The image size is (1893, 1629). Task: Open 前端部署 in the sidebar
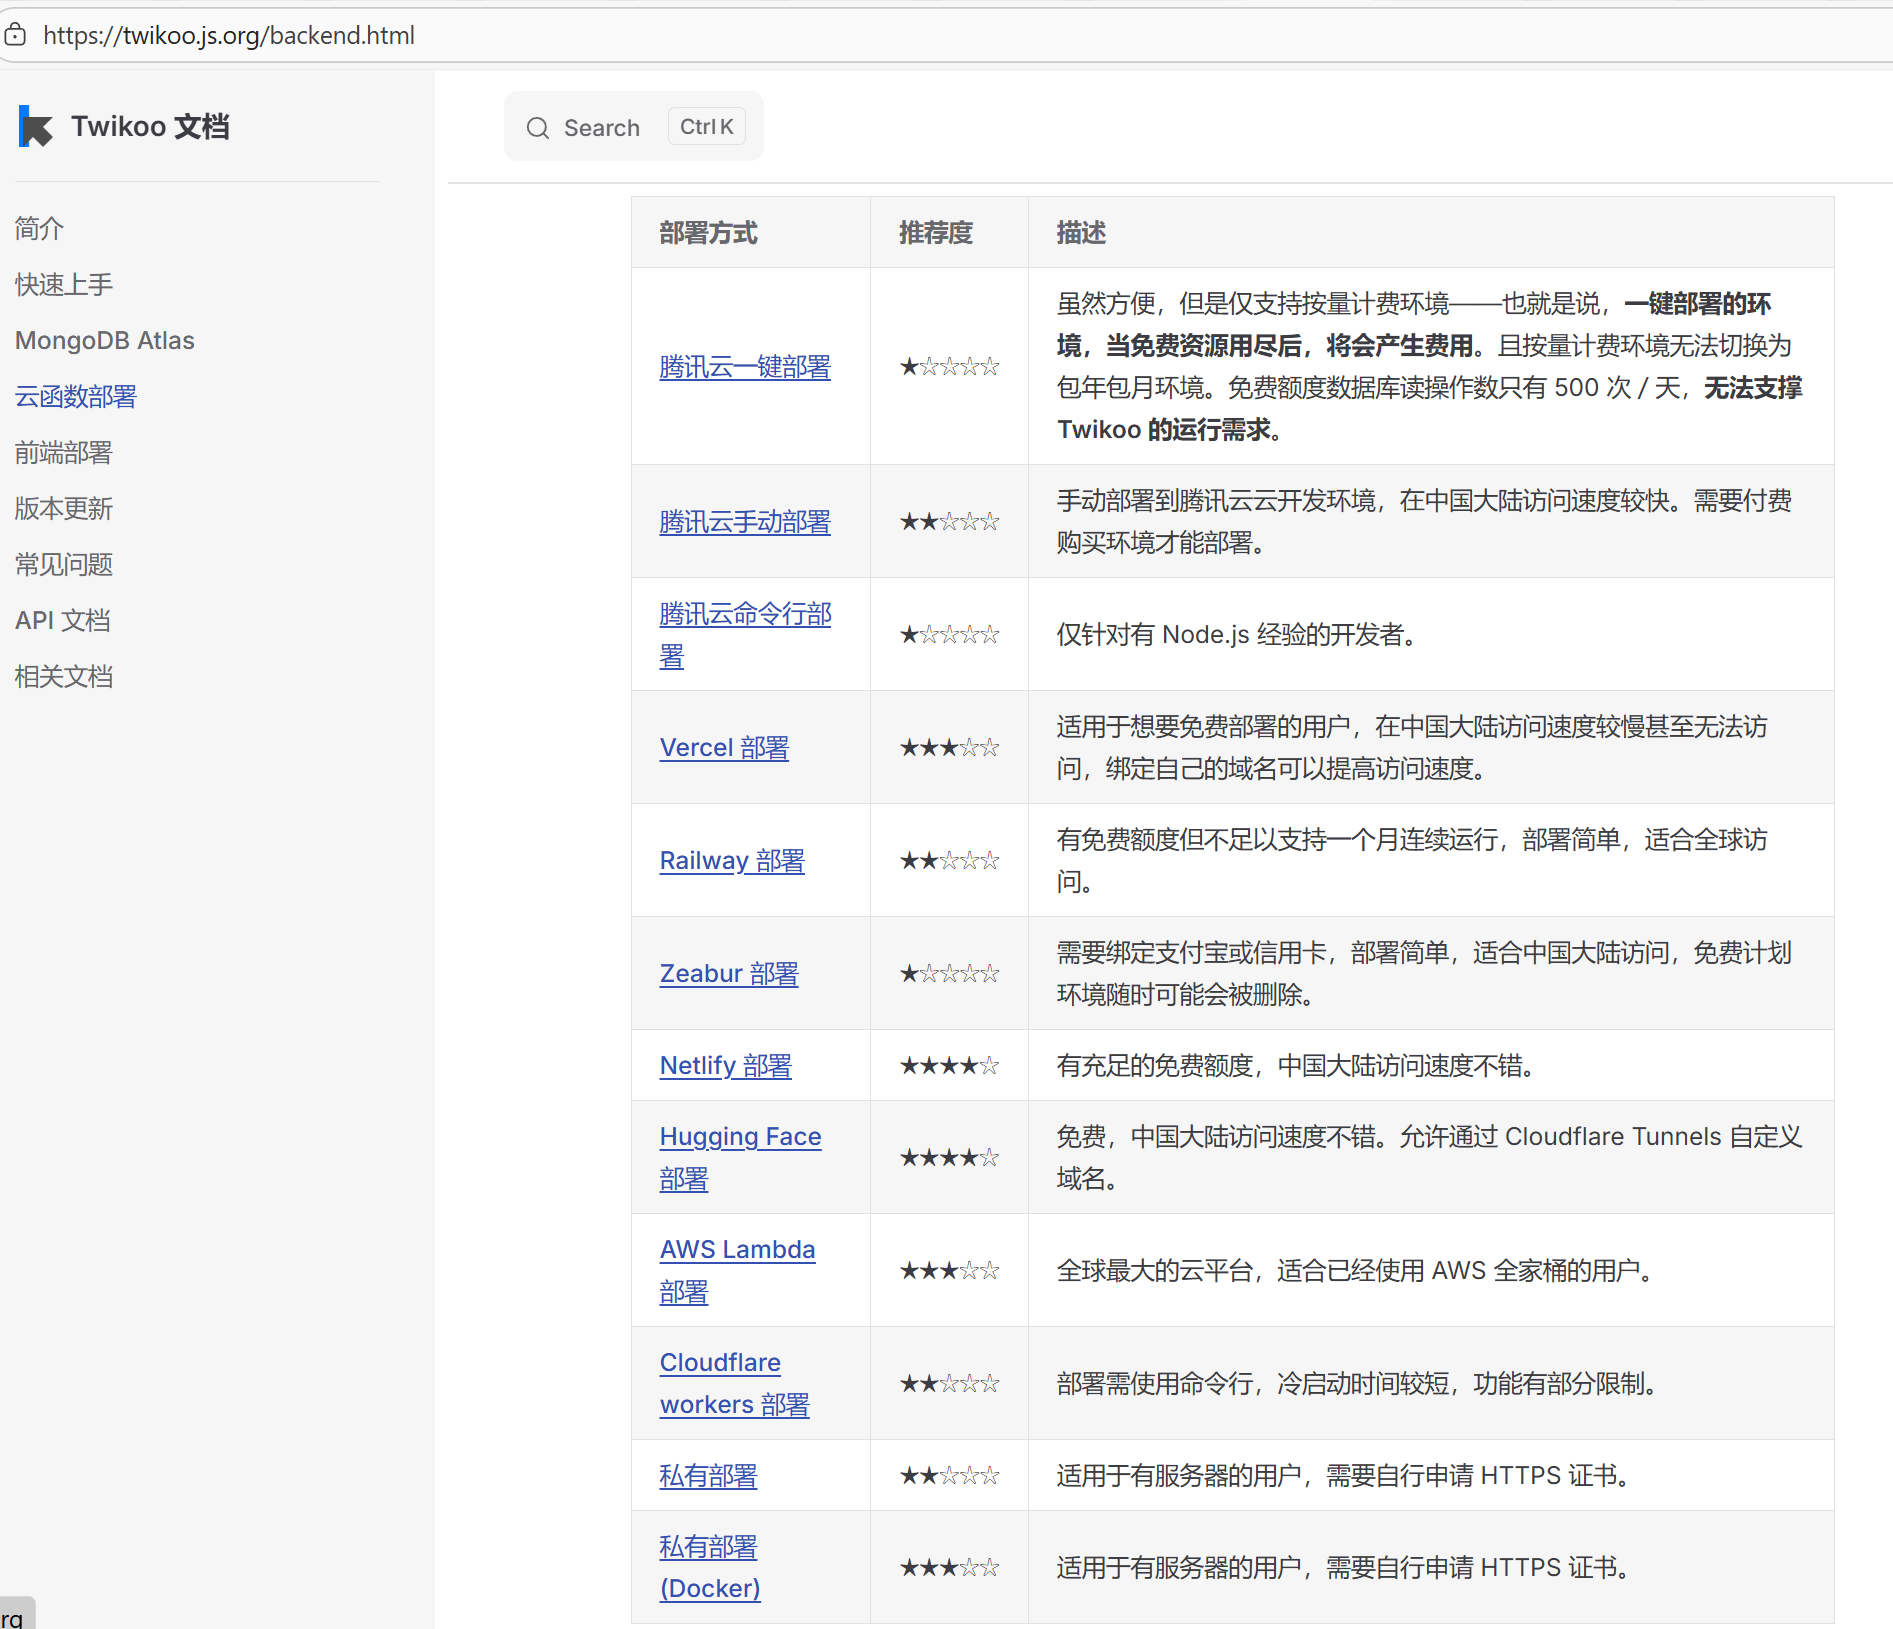tap(64, 452)
